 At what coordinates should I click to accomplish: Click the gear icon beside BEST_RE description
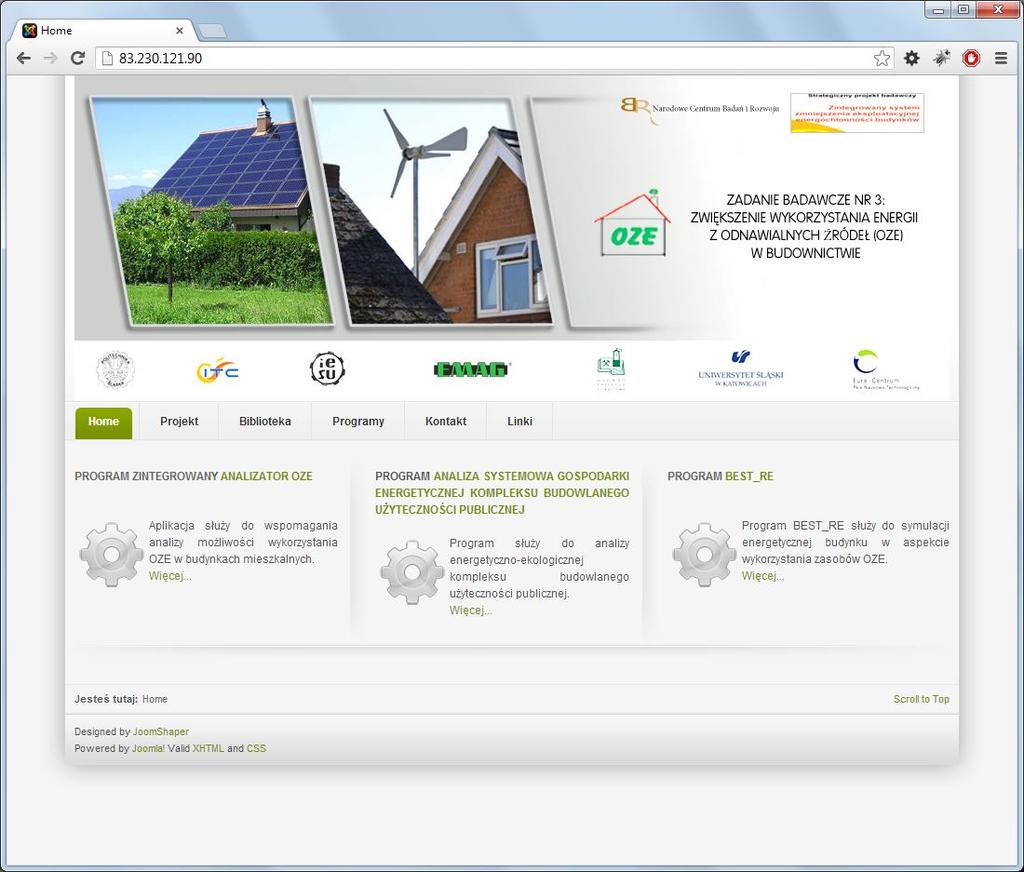(x=704, y=555)
